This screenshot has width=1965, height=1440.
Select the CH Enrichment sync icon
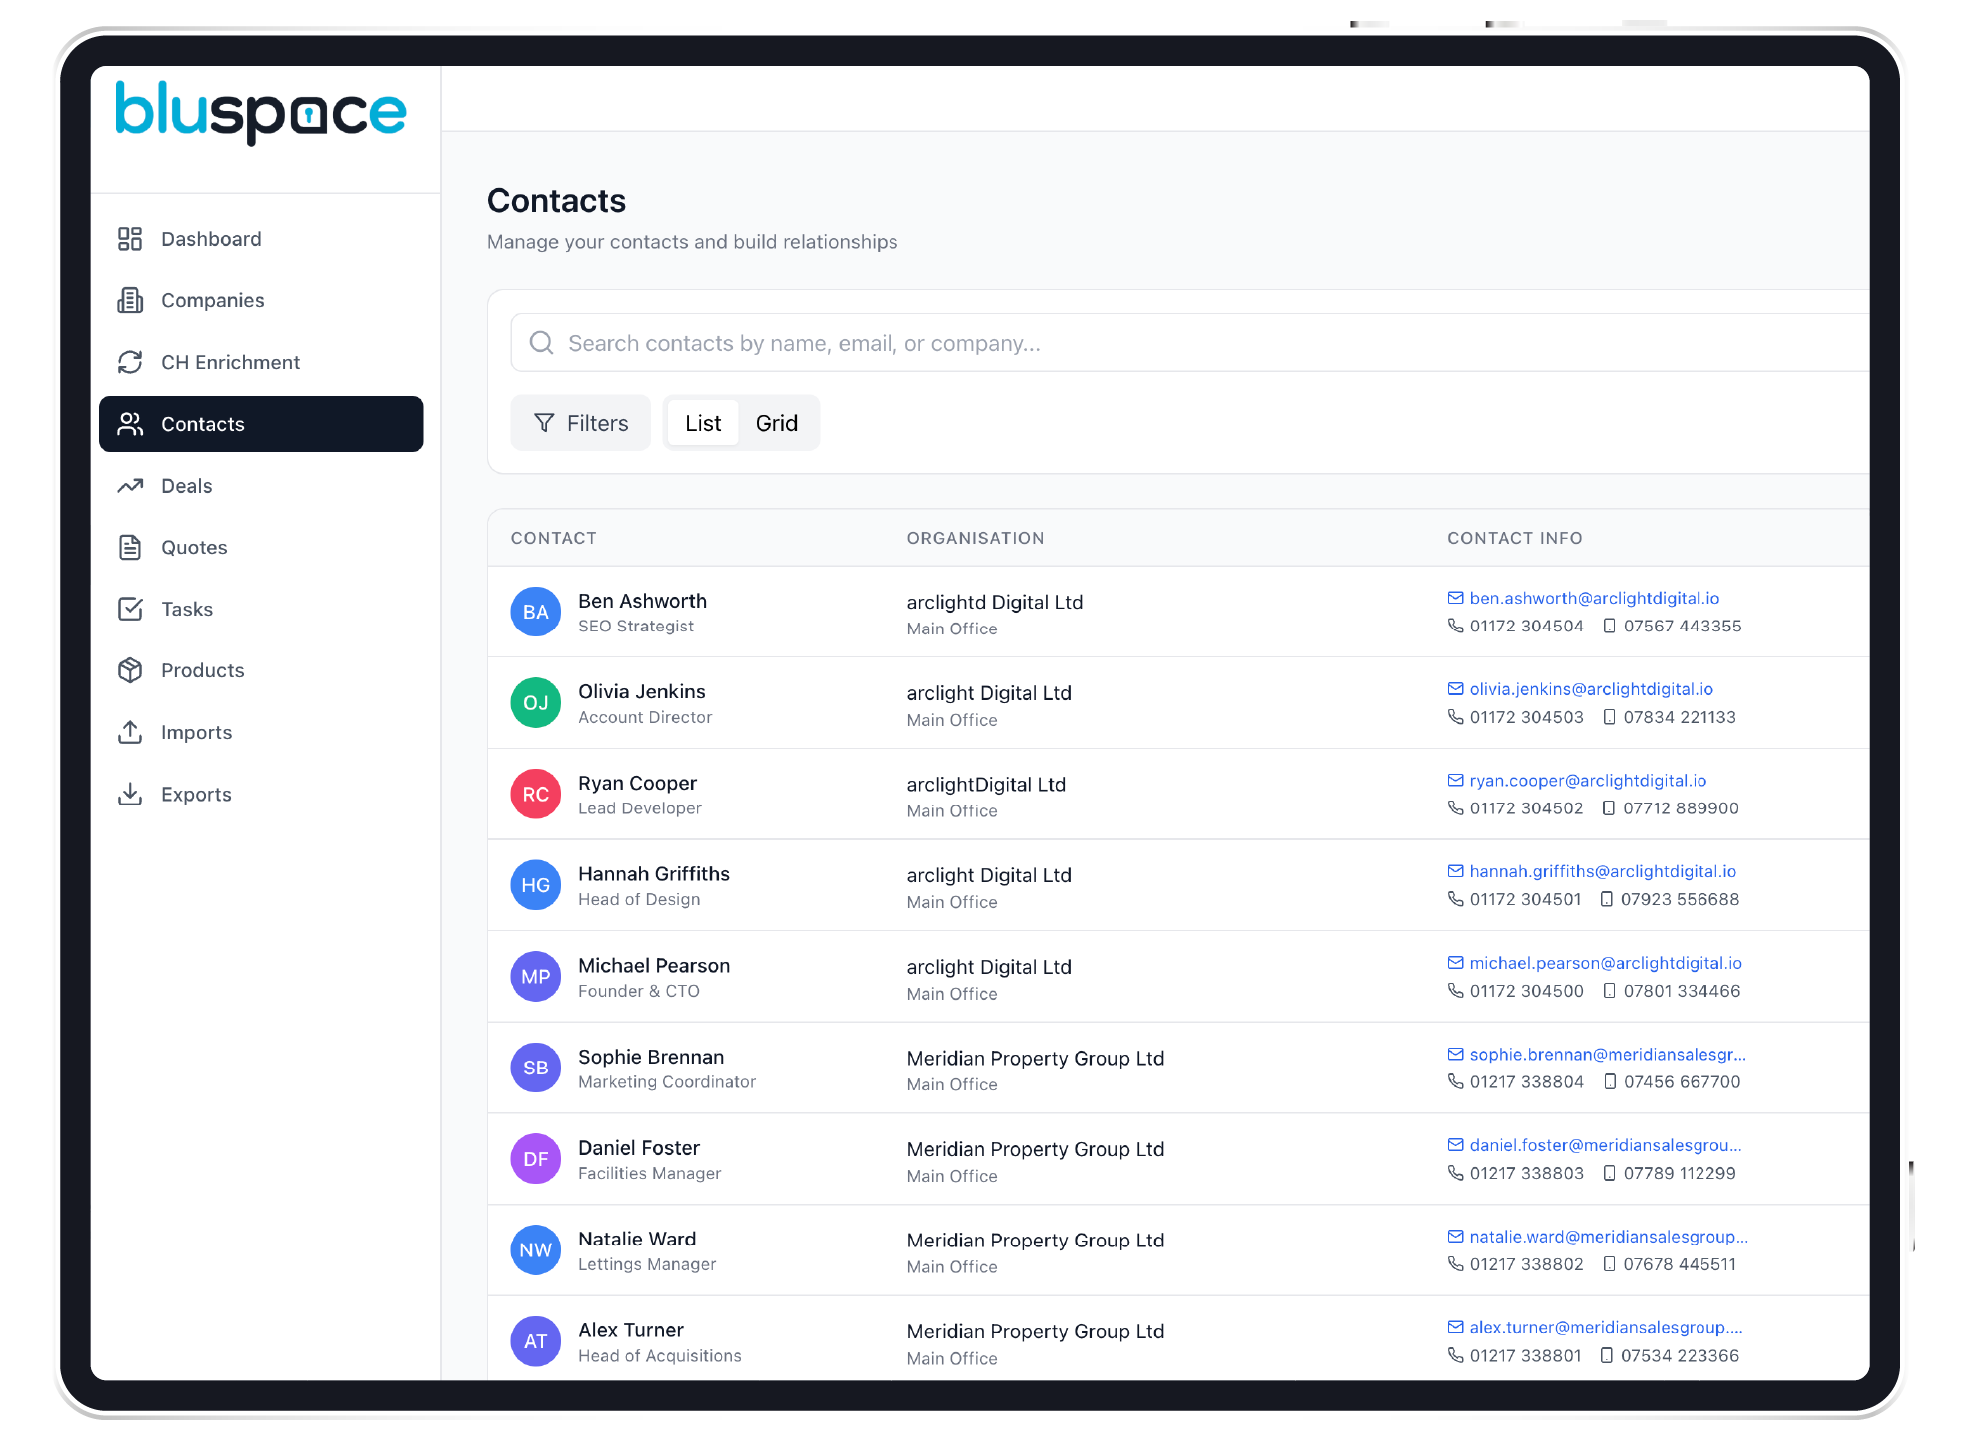pos(131,362)
